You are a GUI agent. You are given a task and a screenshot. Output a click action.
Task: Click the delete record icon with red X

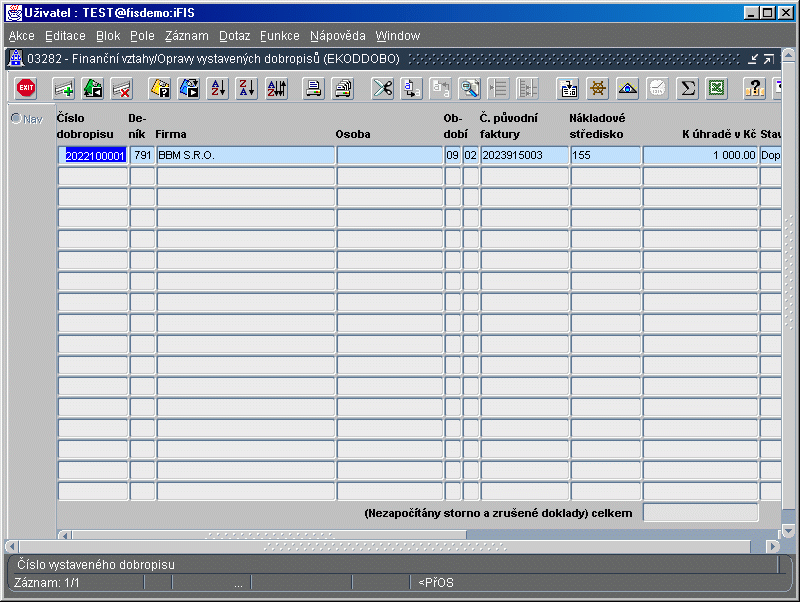tap(122, 89)
